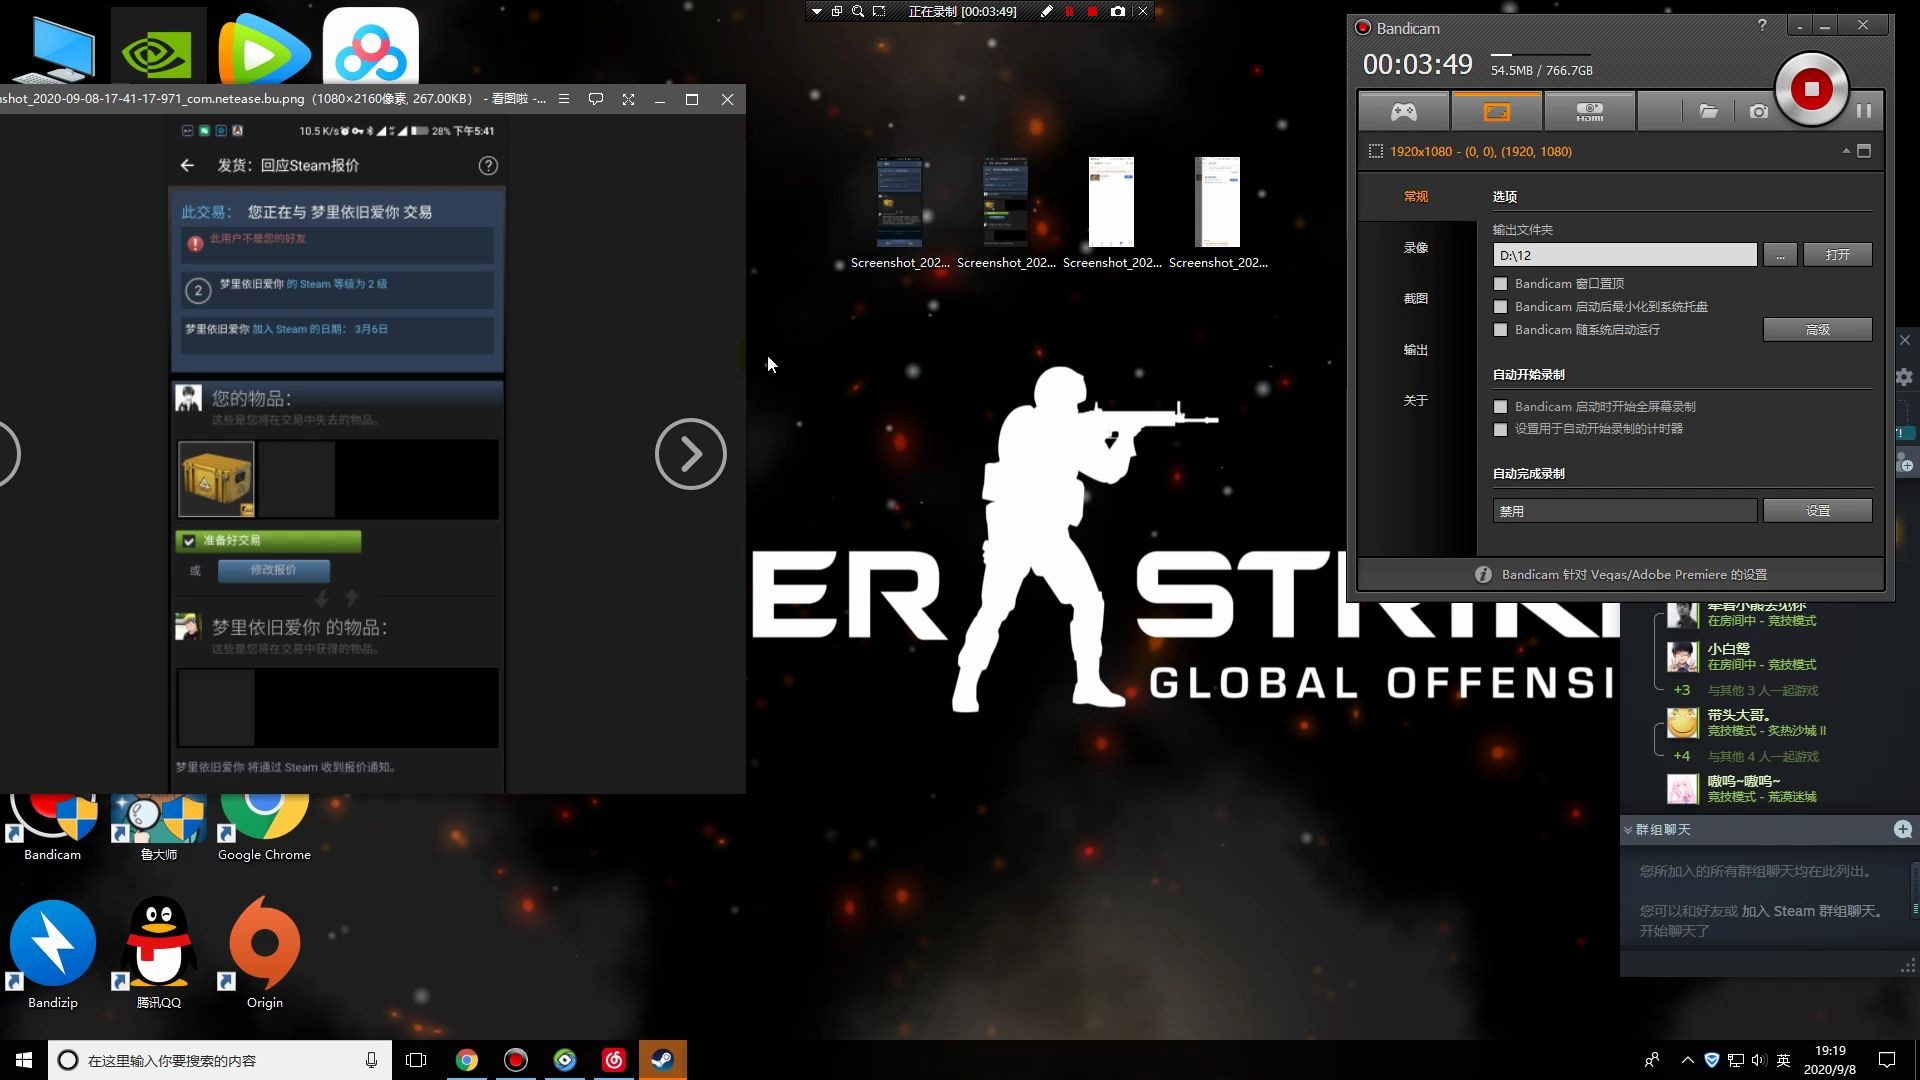The image size is (1920, 1080).
Task: Click Windows taskbar search box
Action: (220, 1060)
